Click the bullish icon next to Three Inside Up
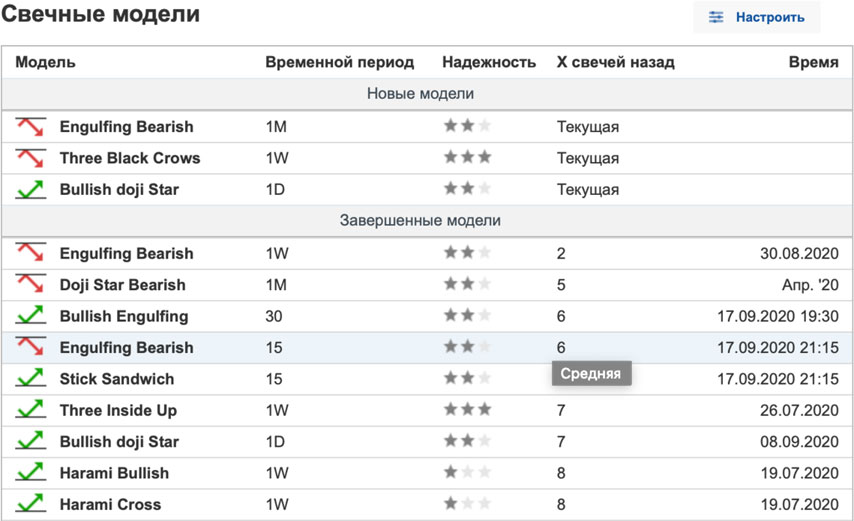854x521 pixels. point(31,410)
